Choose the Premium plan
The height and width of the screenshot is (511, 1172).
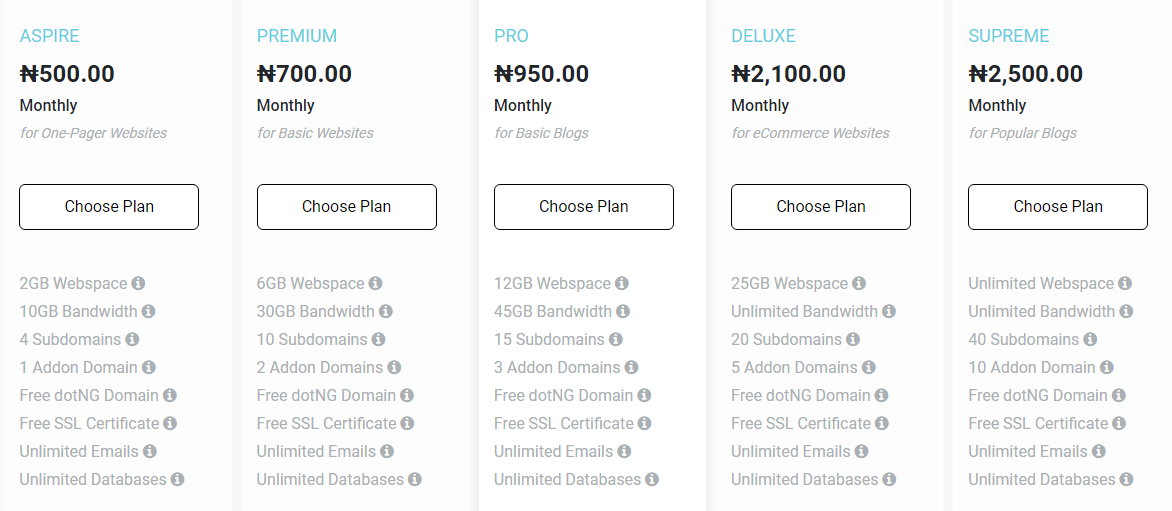tap(347, 207)
